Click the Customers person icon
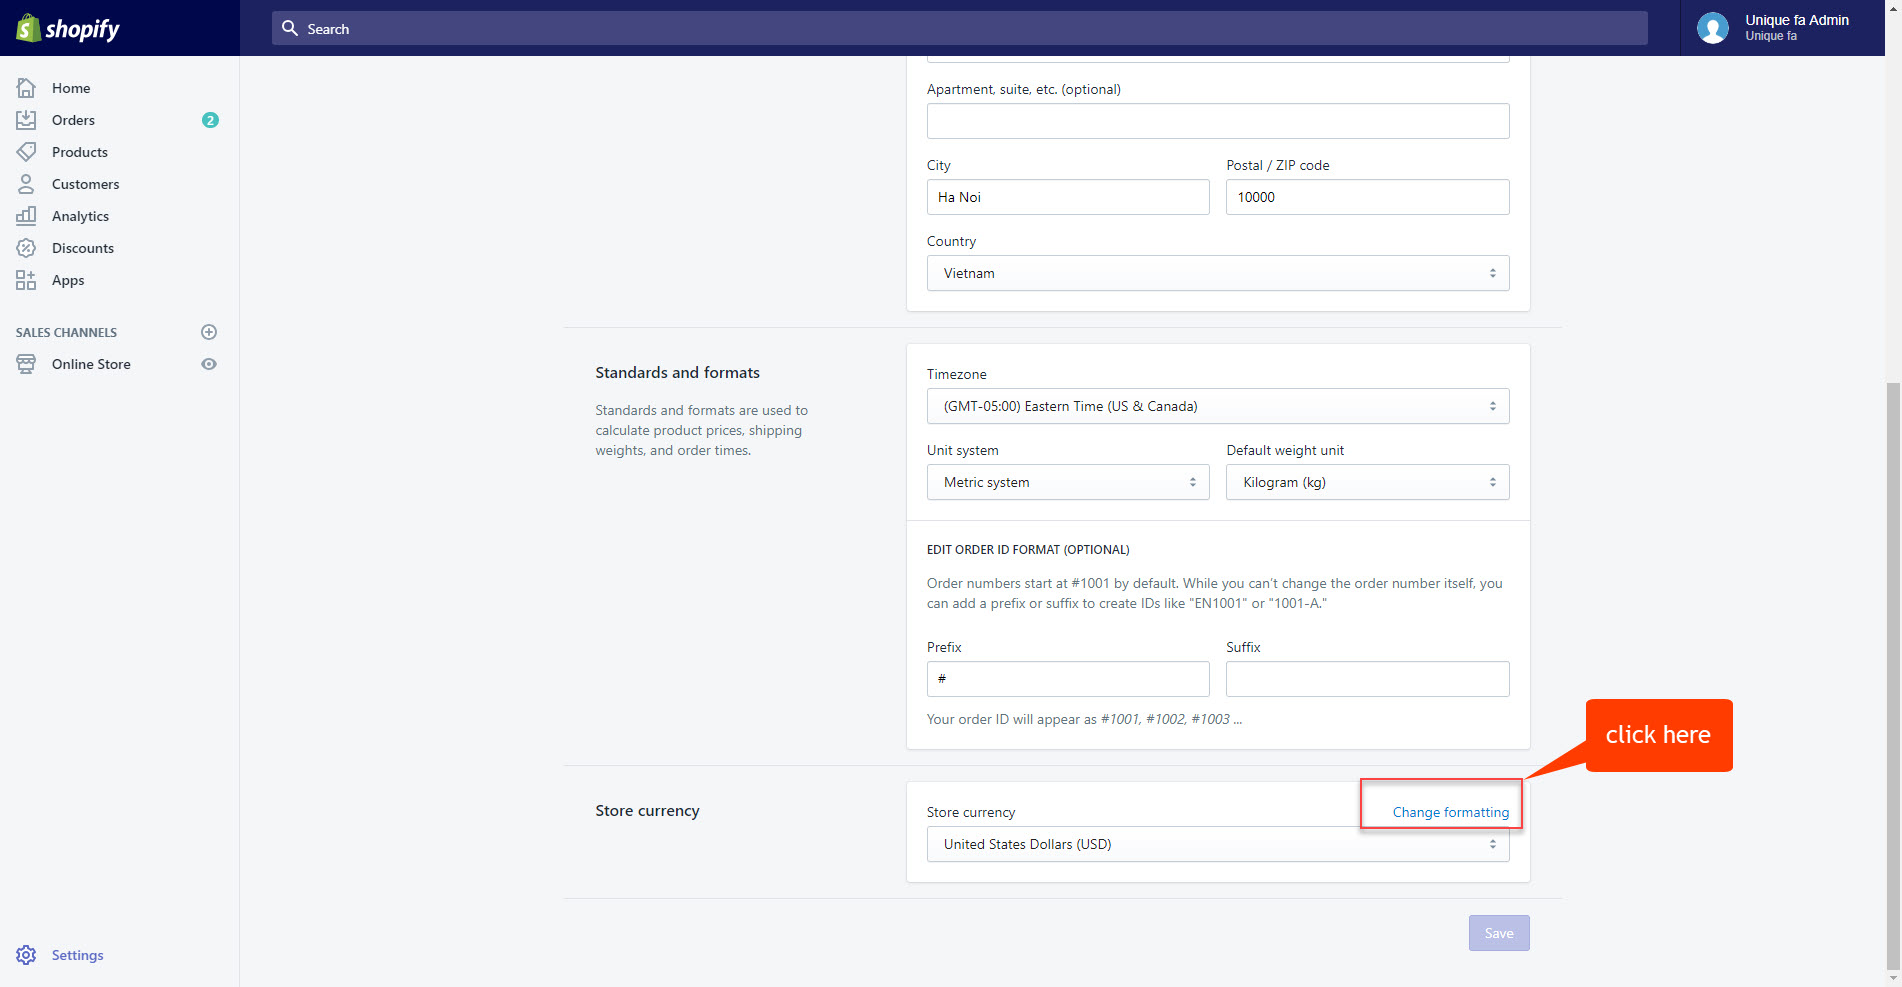Viewport: 1902px width, 987px height. (26, 184)
